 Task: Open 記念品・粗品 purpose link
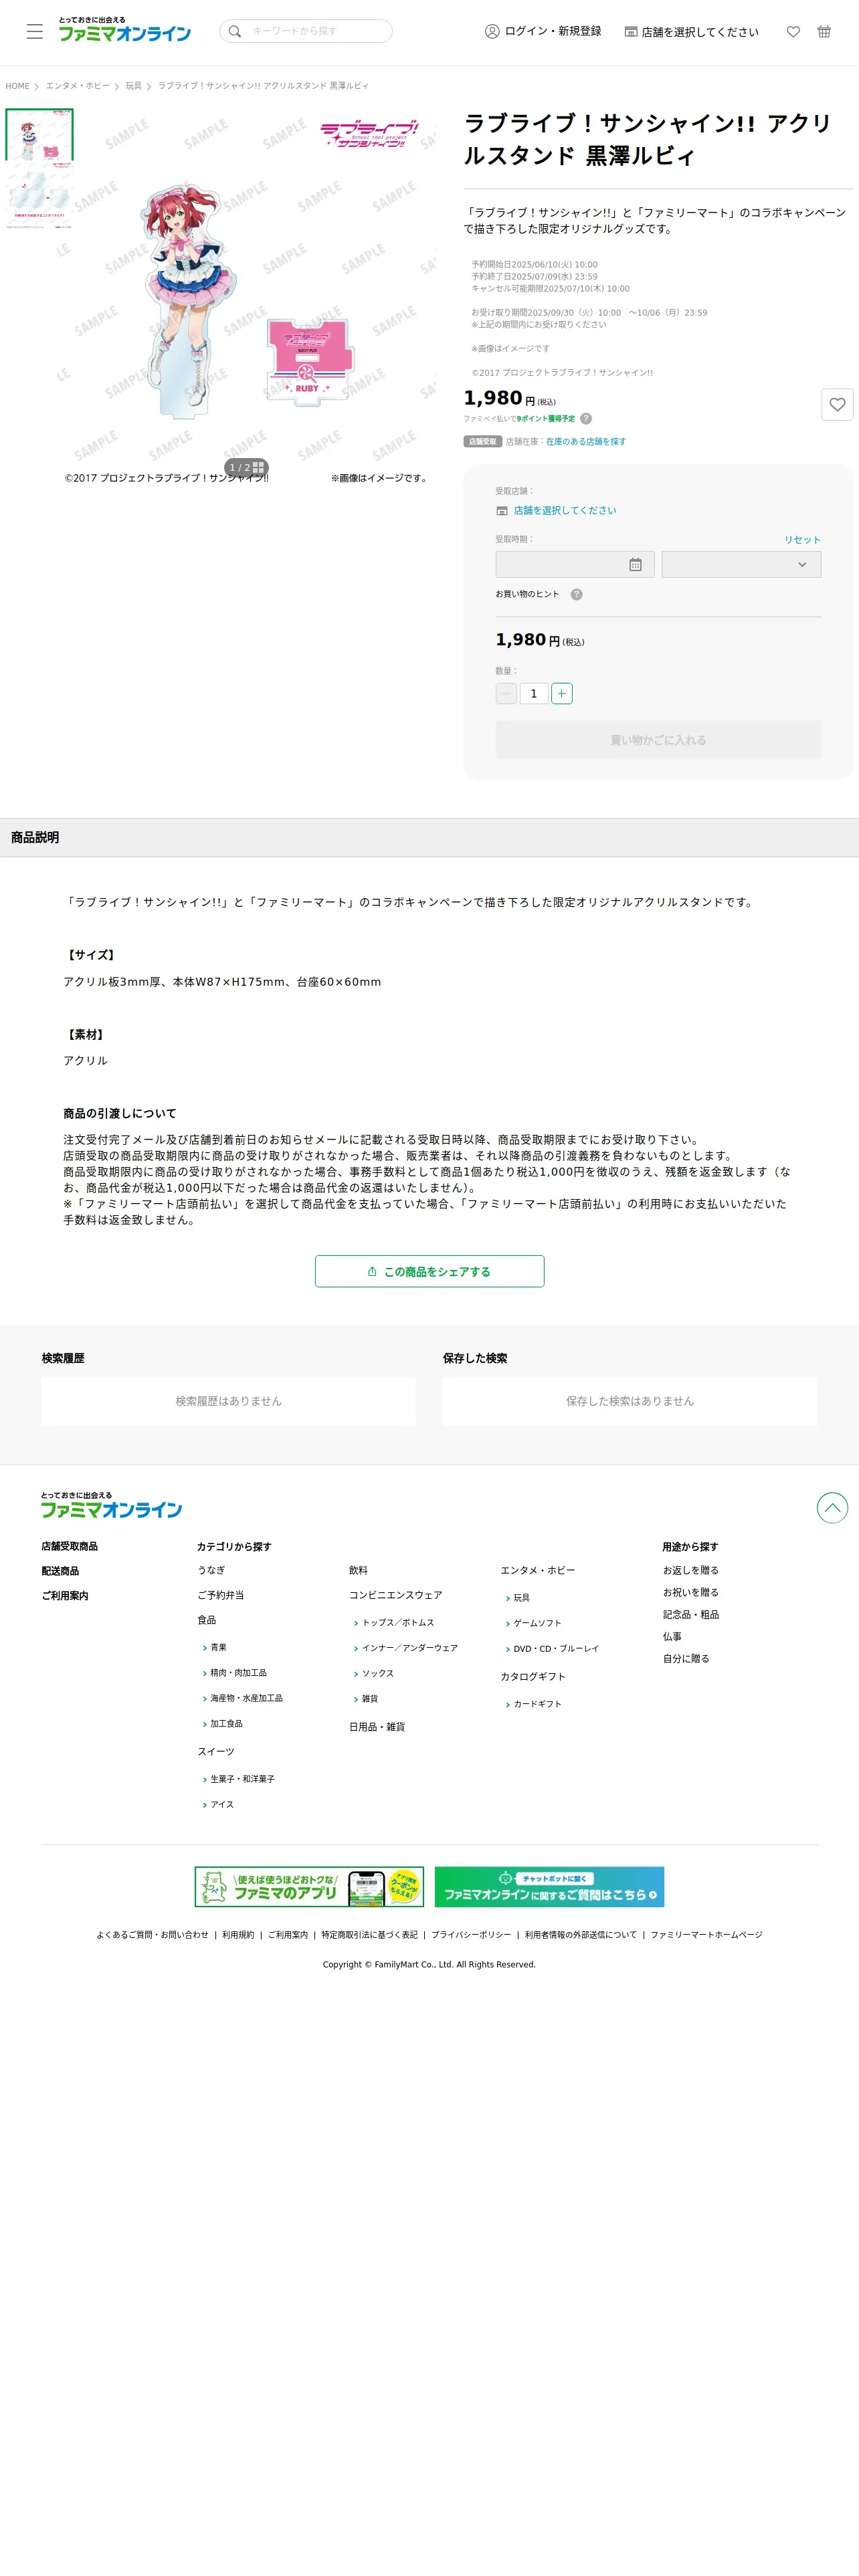691,1614
